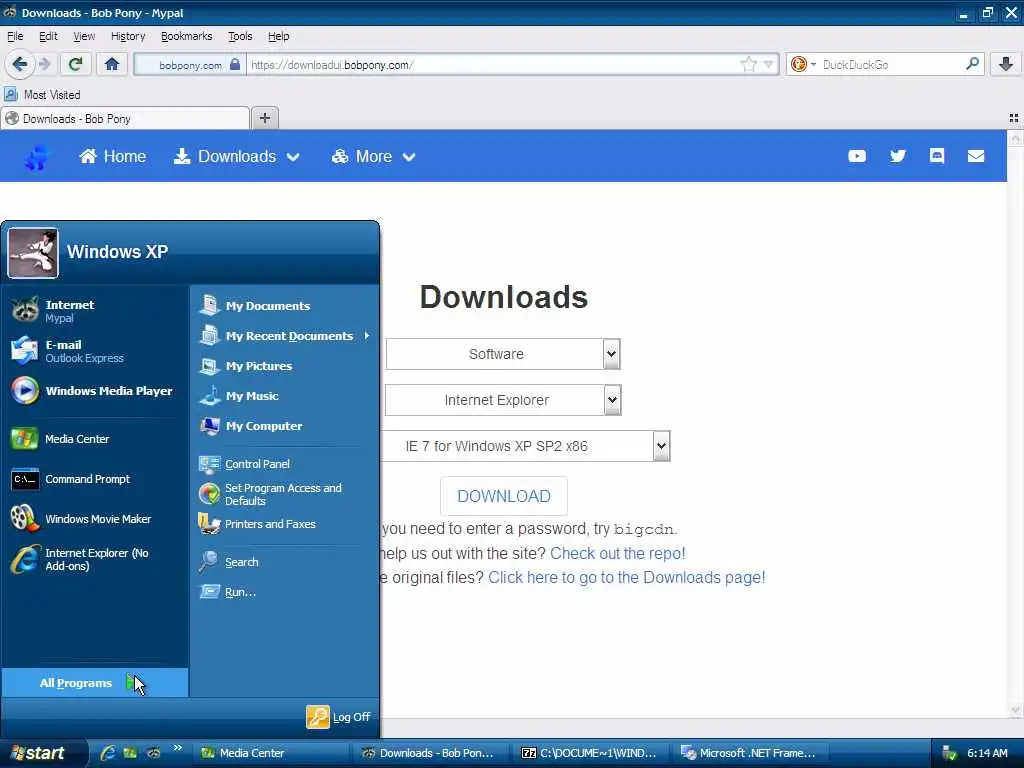The width and height of the screenshot is (1024, 768).
Task: Open the Help menu
Action: [278, 36]
